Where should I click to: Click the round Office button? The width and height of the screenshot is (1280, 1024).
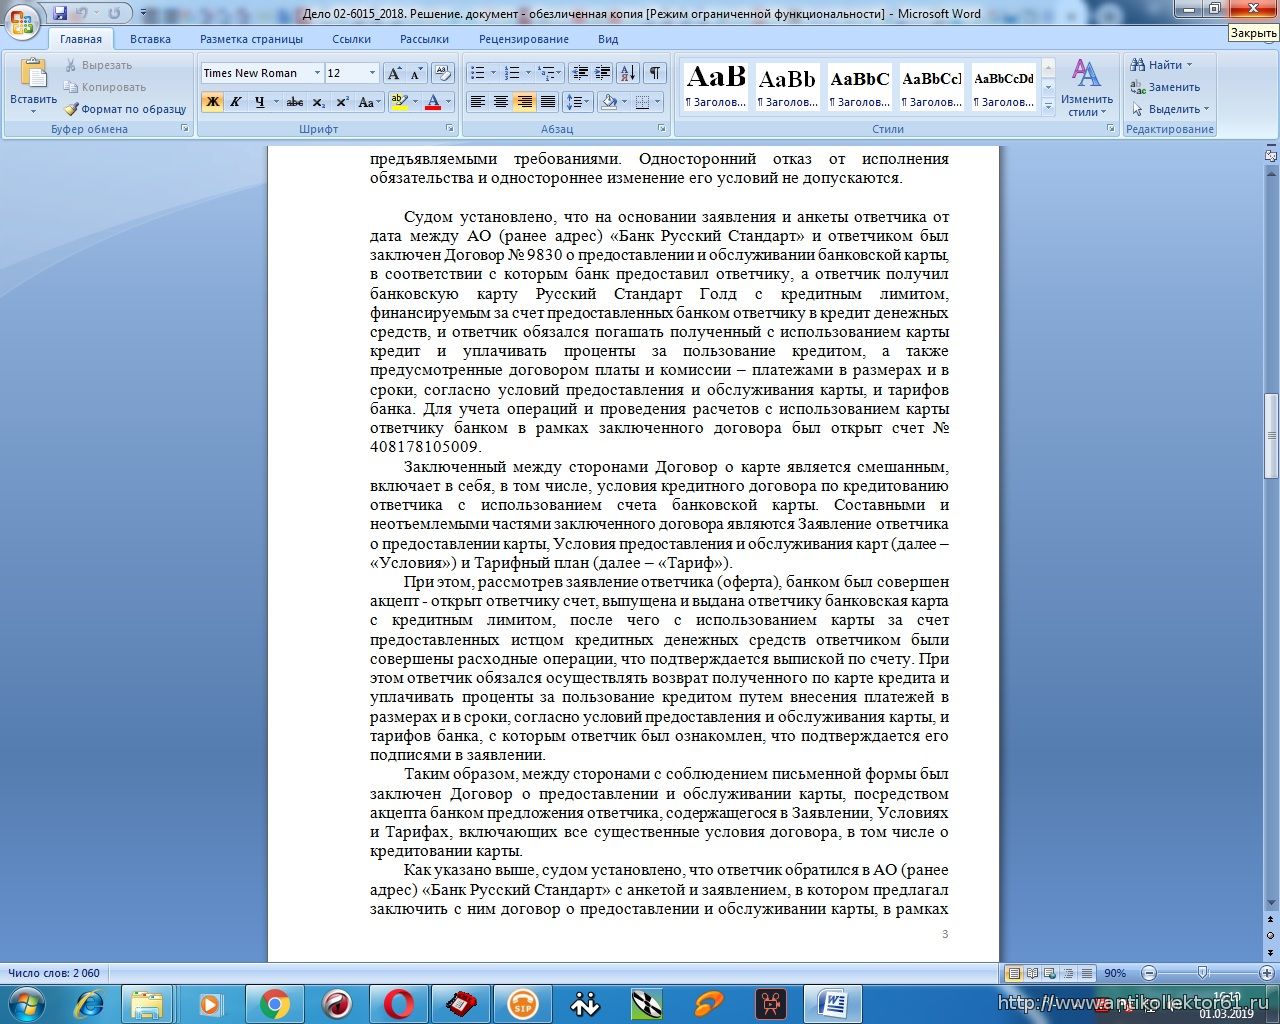click(22, 22)
